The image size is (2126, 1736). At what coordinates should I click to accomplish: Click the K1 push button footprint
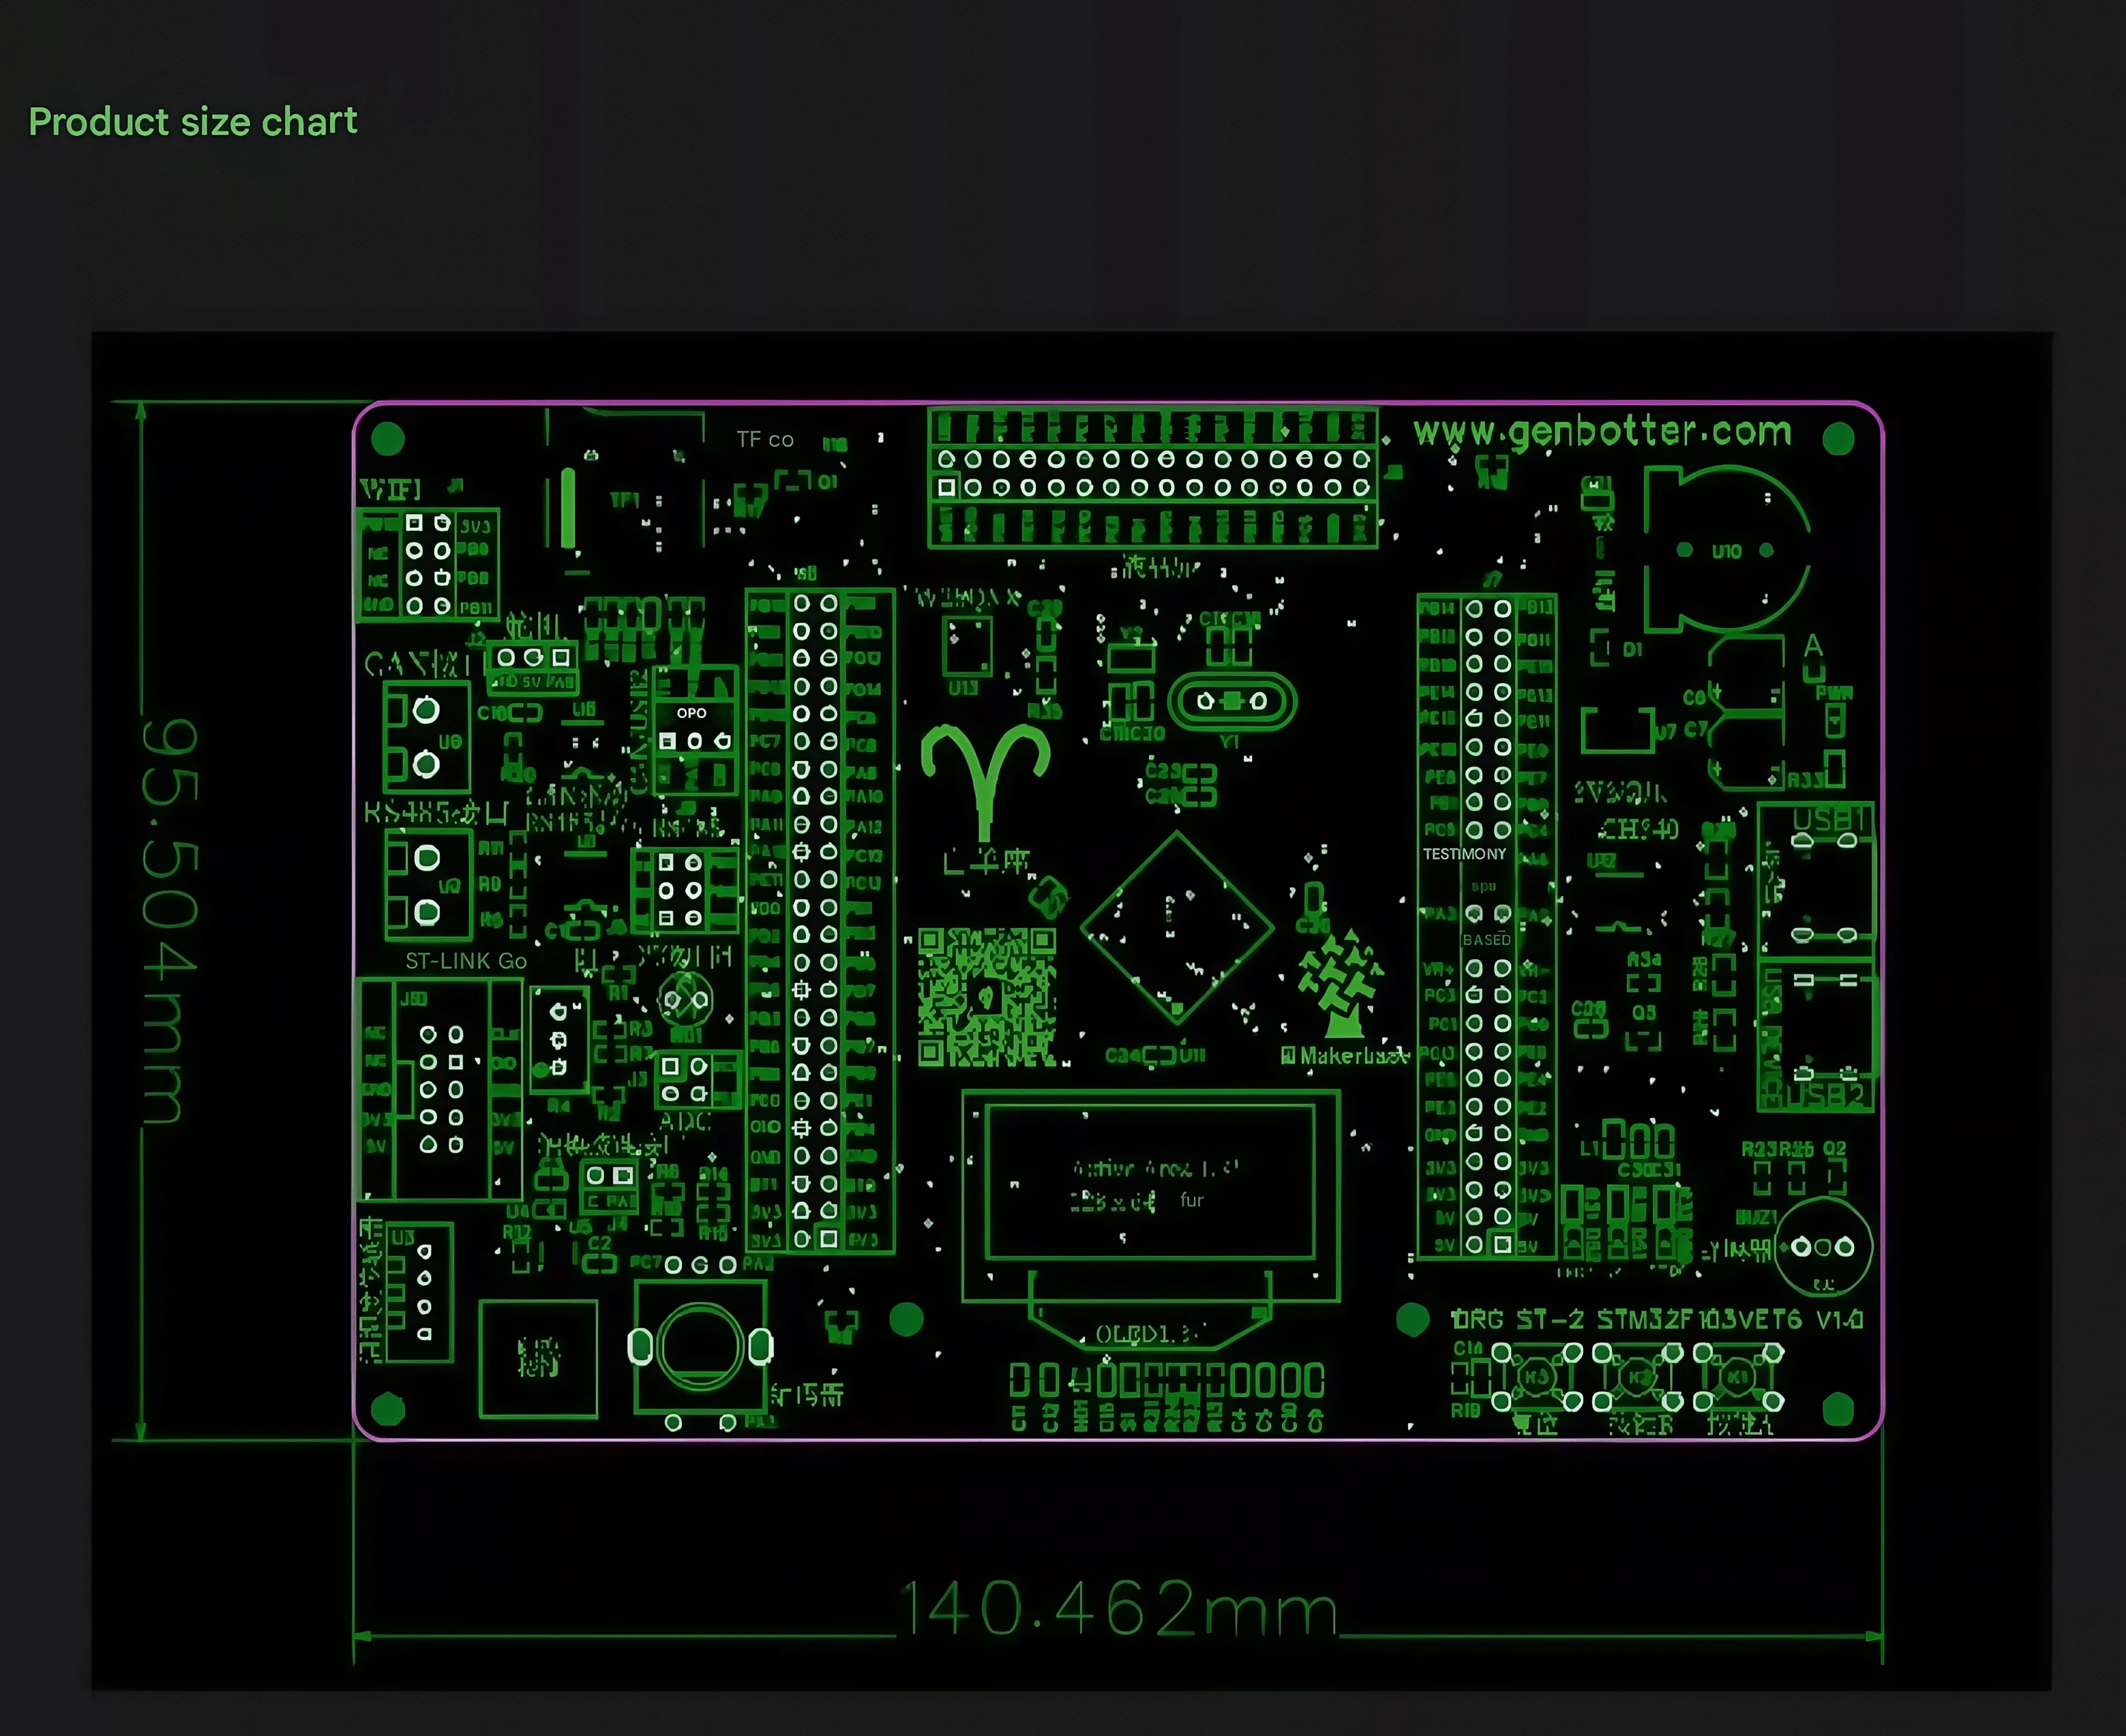pos(1738,1378)
